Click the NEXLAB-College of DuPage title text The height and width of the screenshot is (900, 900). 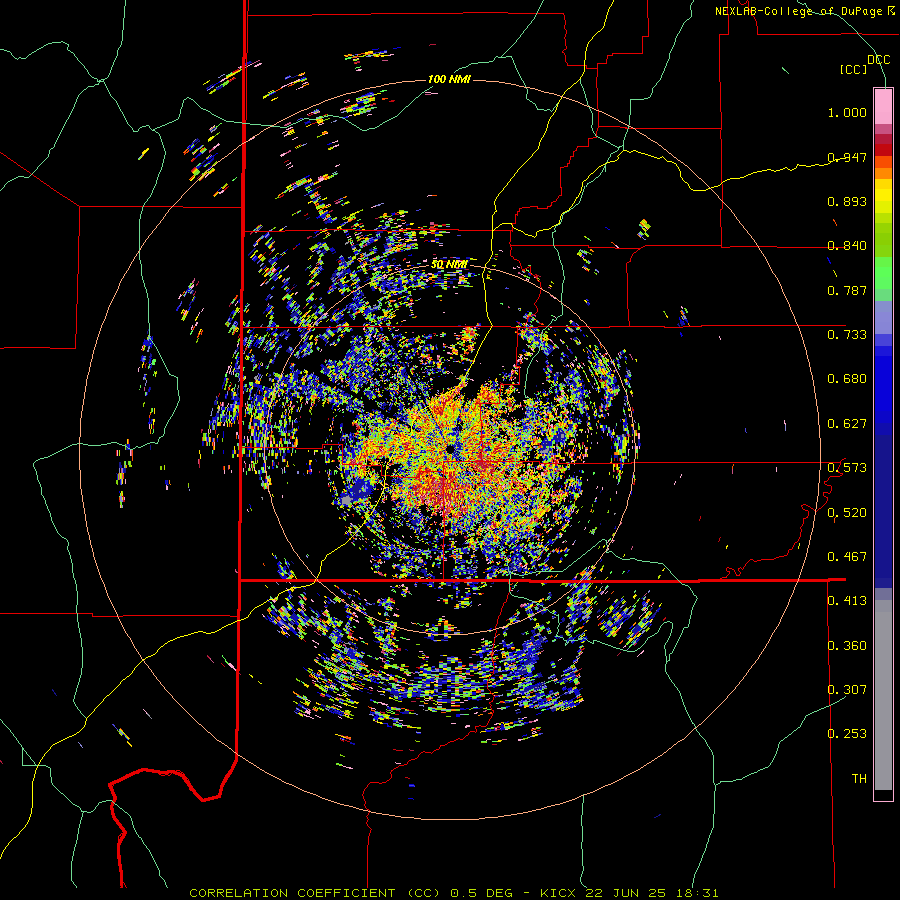pos(800,11)
